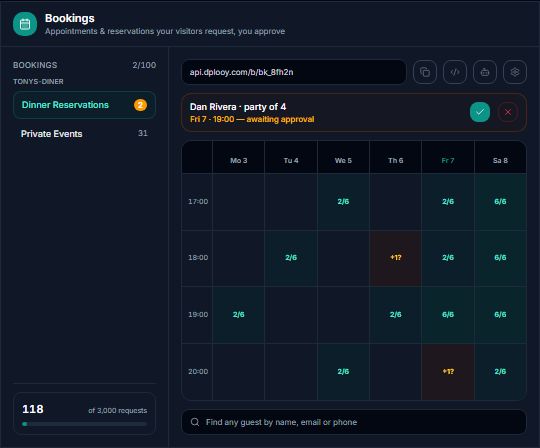Image resolution: width=540 pixels, height=448 pixels.
Task: Open Saturday 19:00 slot showing 6/6
Action: pyautogui.click(x=500, y=315)
